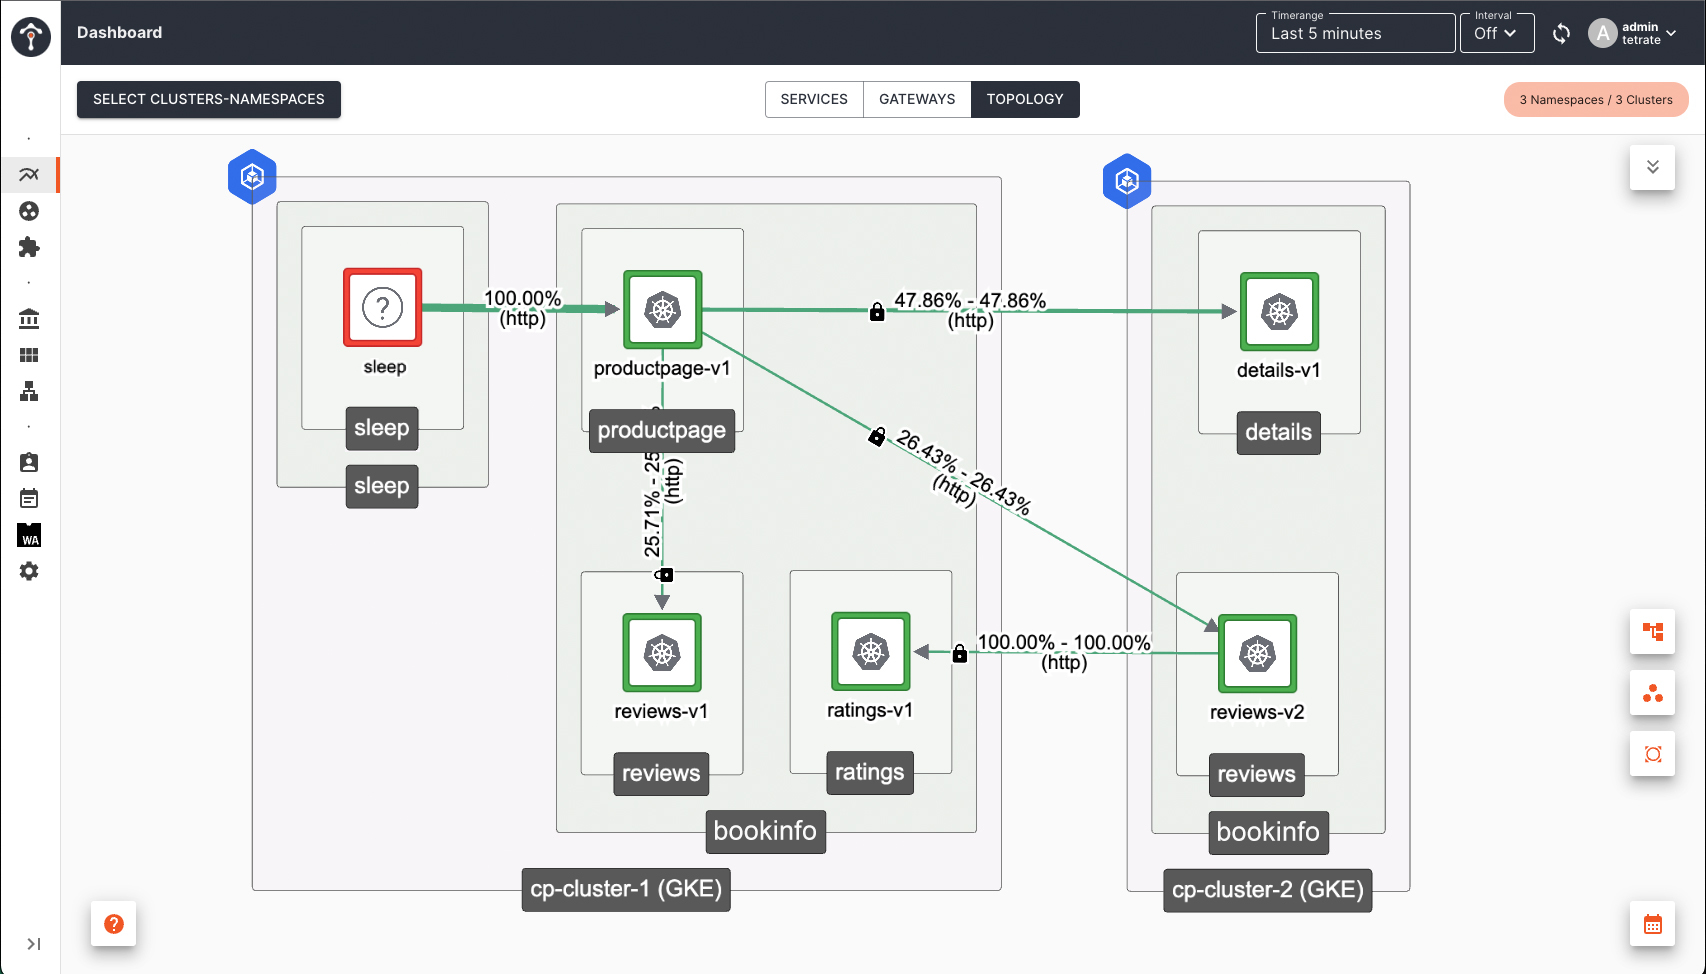Click the 3 Namespaces / 3 Clusters chip

point(1596,100)
